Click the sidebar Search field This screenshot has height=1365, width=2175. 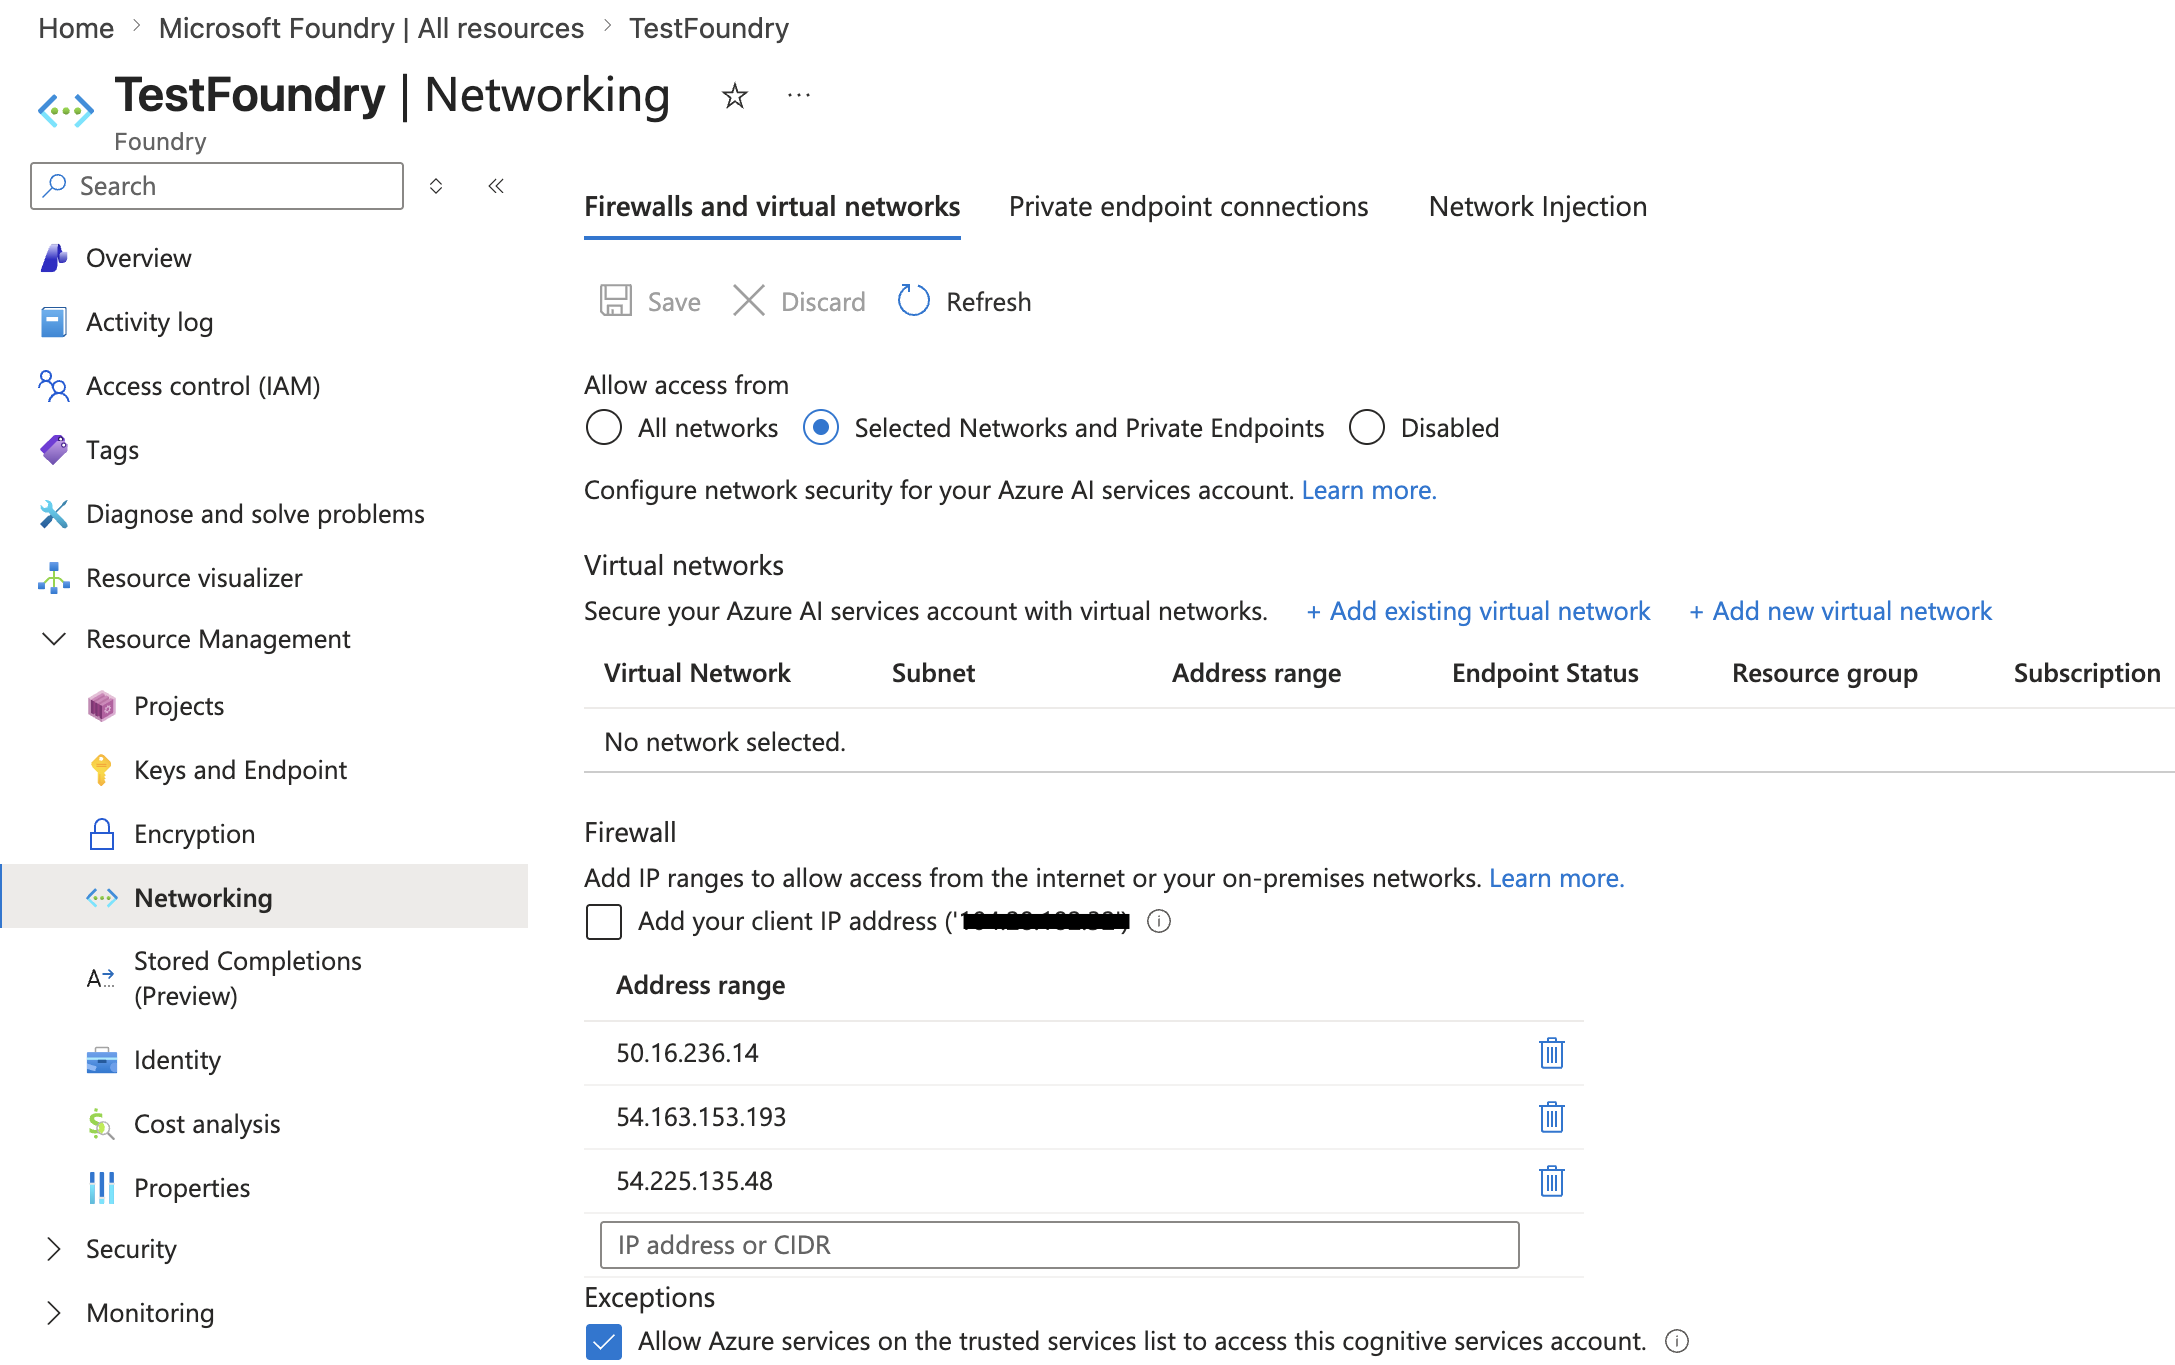(217, 186)
